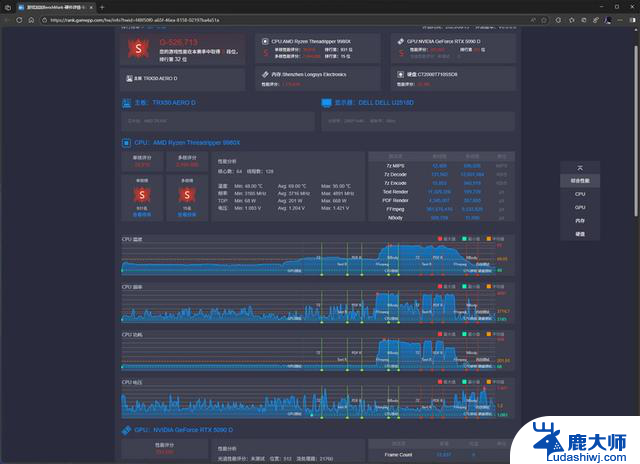Open the browser profile avatar icon

608,20
